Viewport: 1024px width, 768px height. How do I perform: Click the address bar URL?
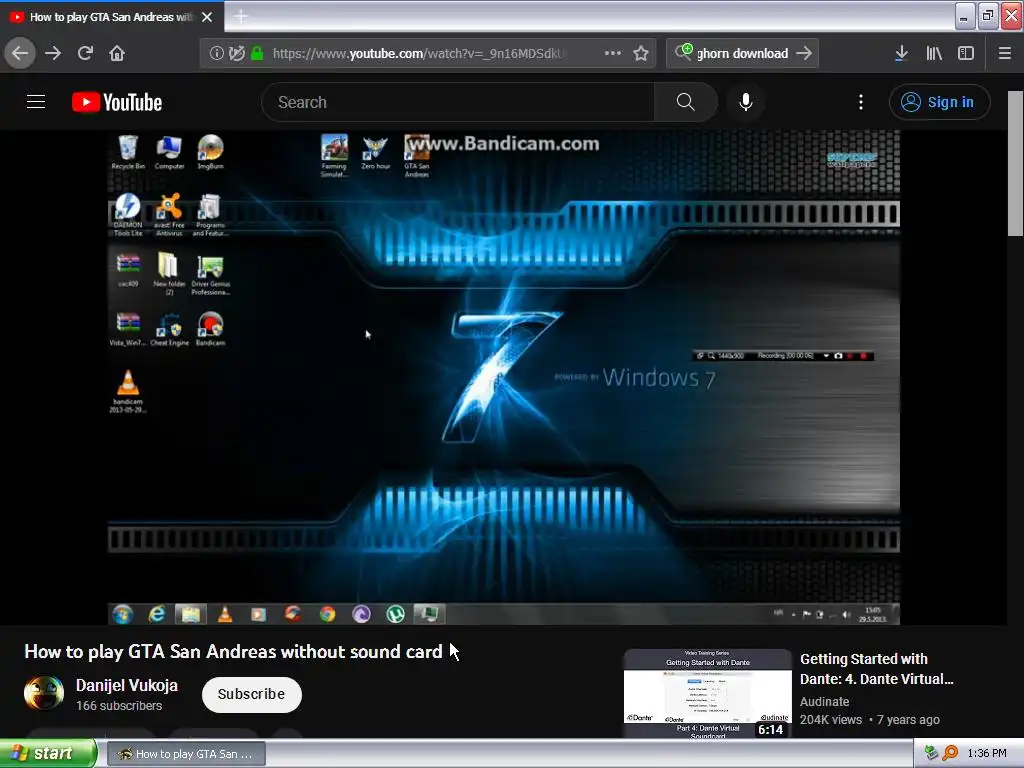419,54
